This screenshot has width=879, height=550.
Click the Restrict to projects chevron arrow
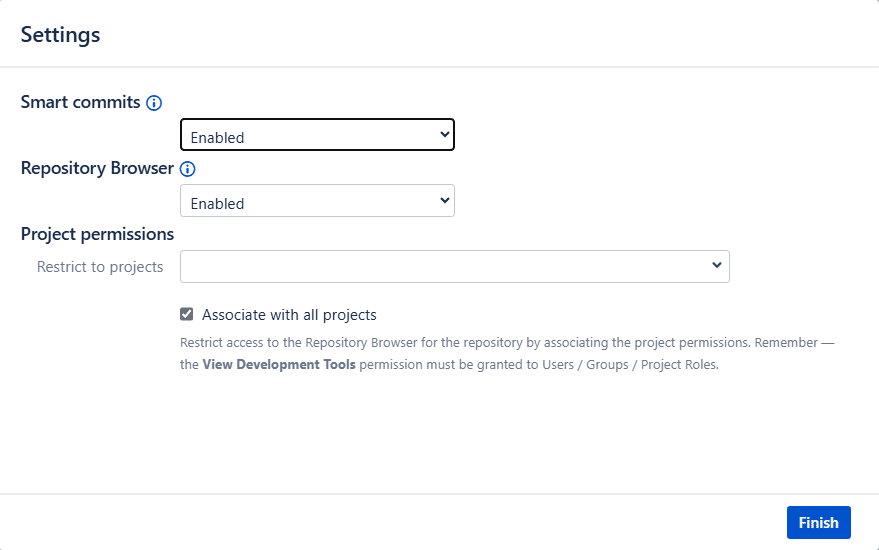pos(716,265)
